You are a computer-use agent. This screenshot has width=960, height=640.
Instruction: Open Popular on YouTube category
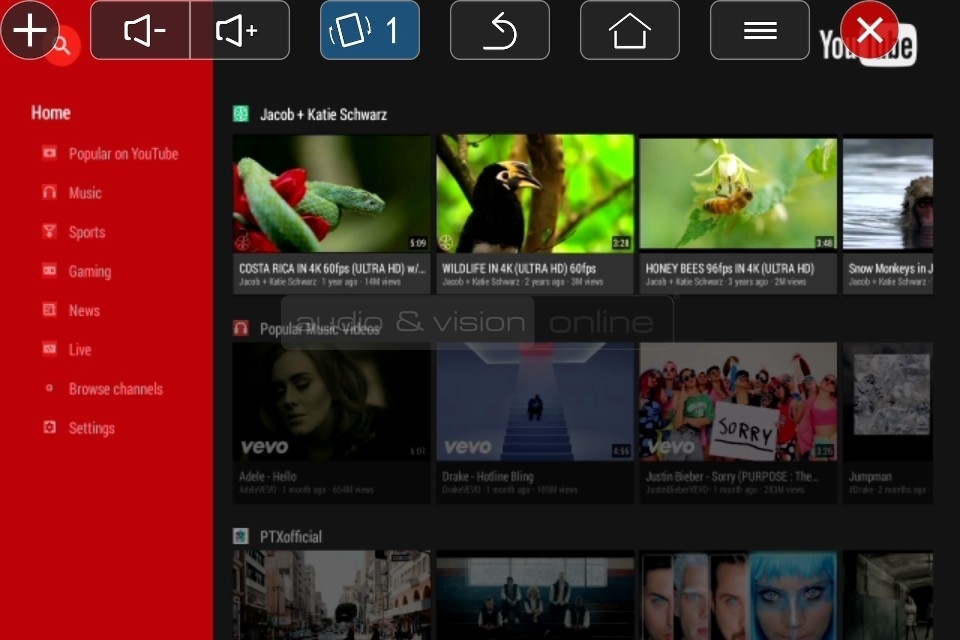123,154
